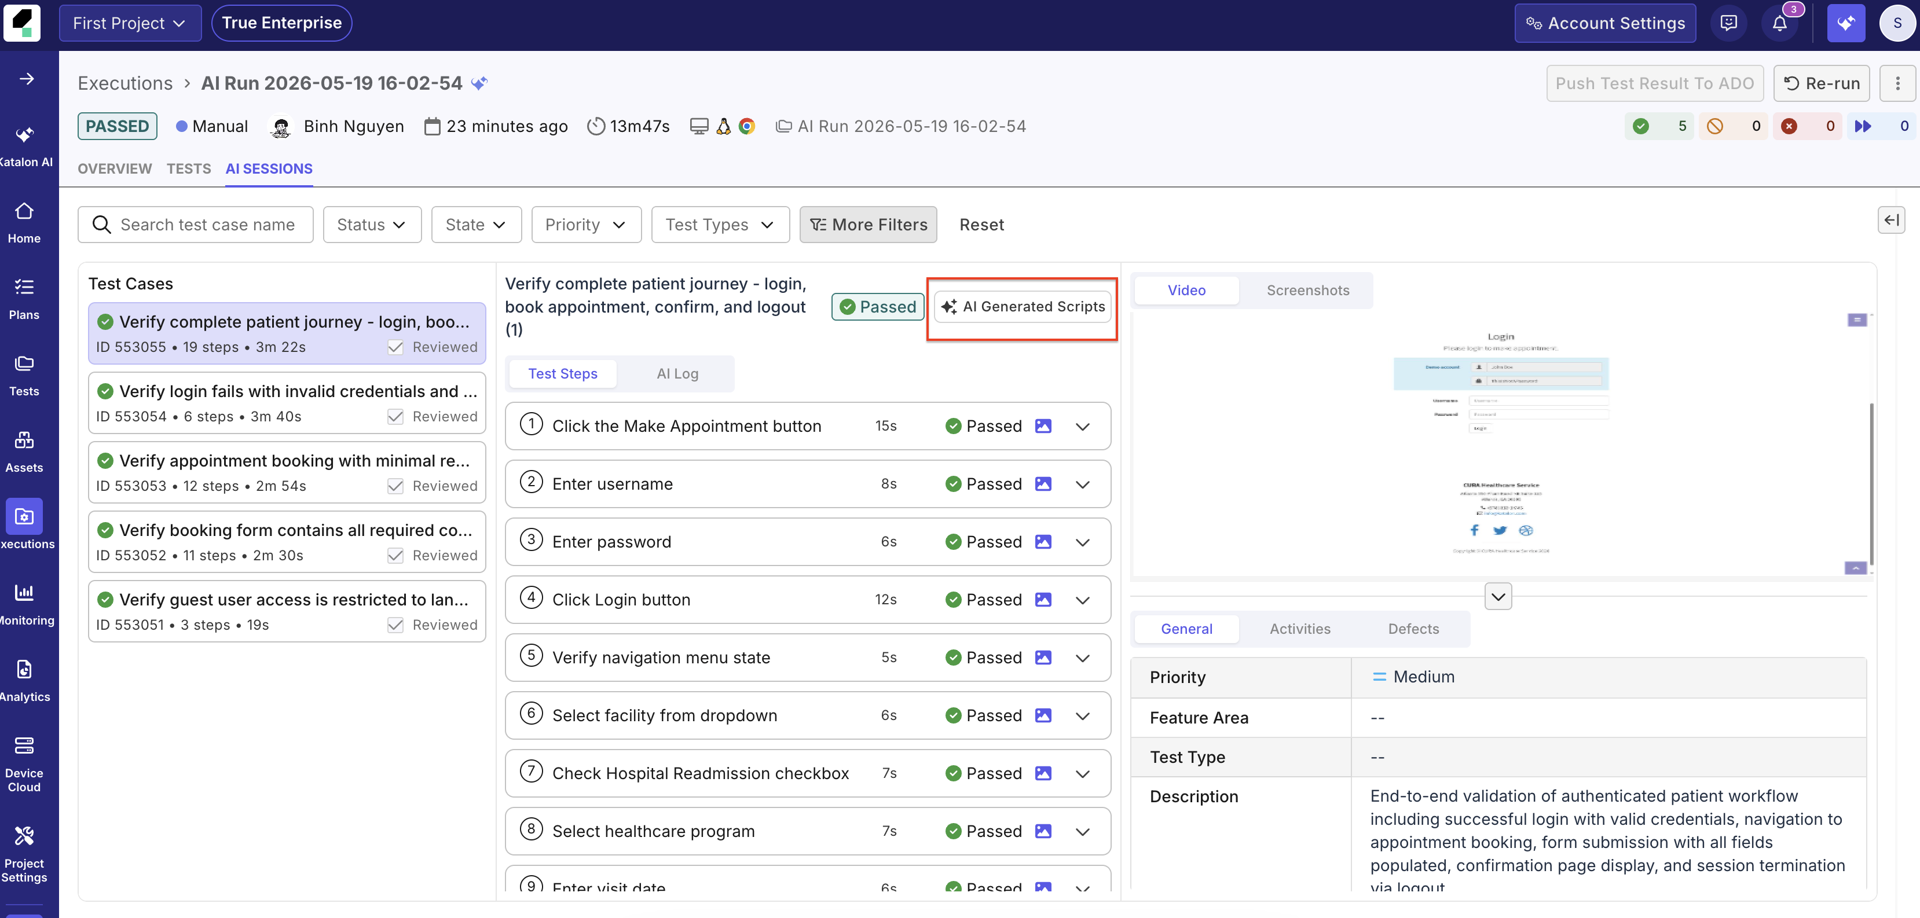This screenshot has width=1920, height=918.
Task: Open the First Project selector
Action: [x=130, y=23]
